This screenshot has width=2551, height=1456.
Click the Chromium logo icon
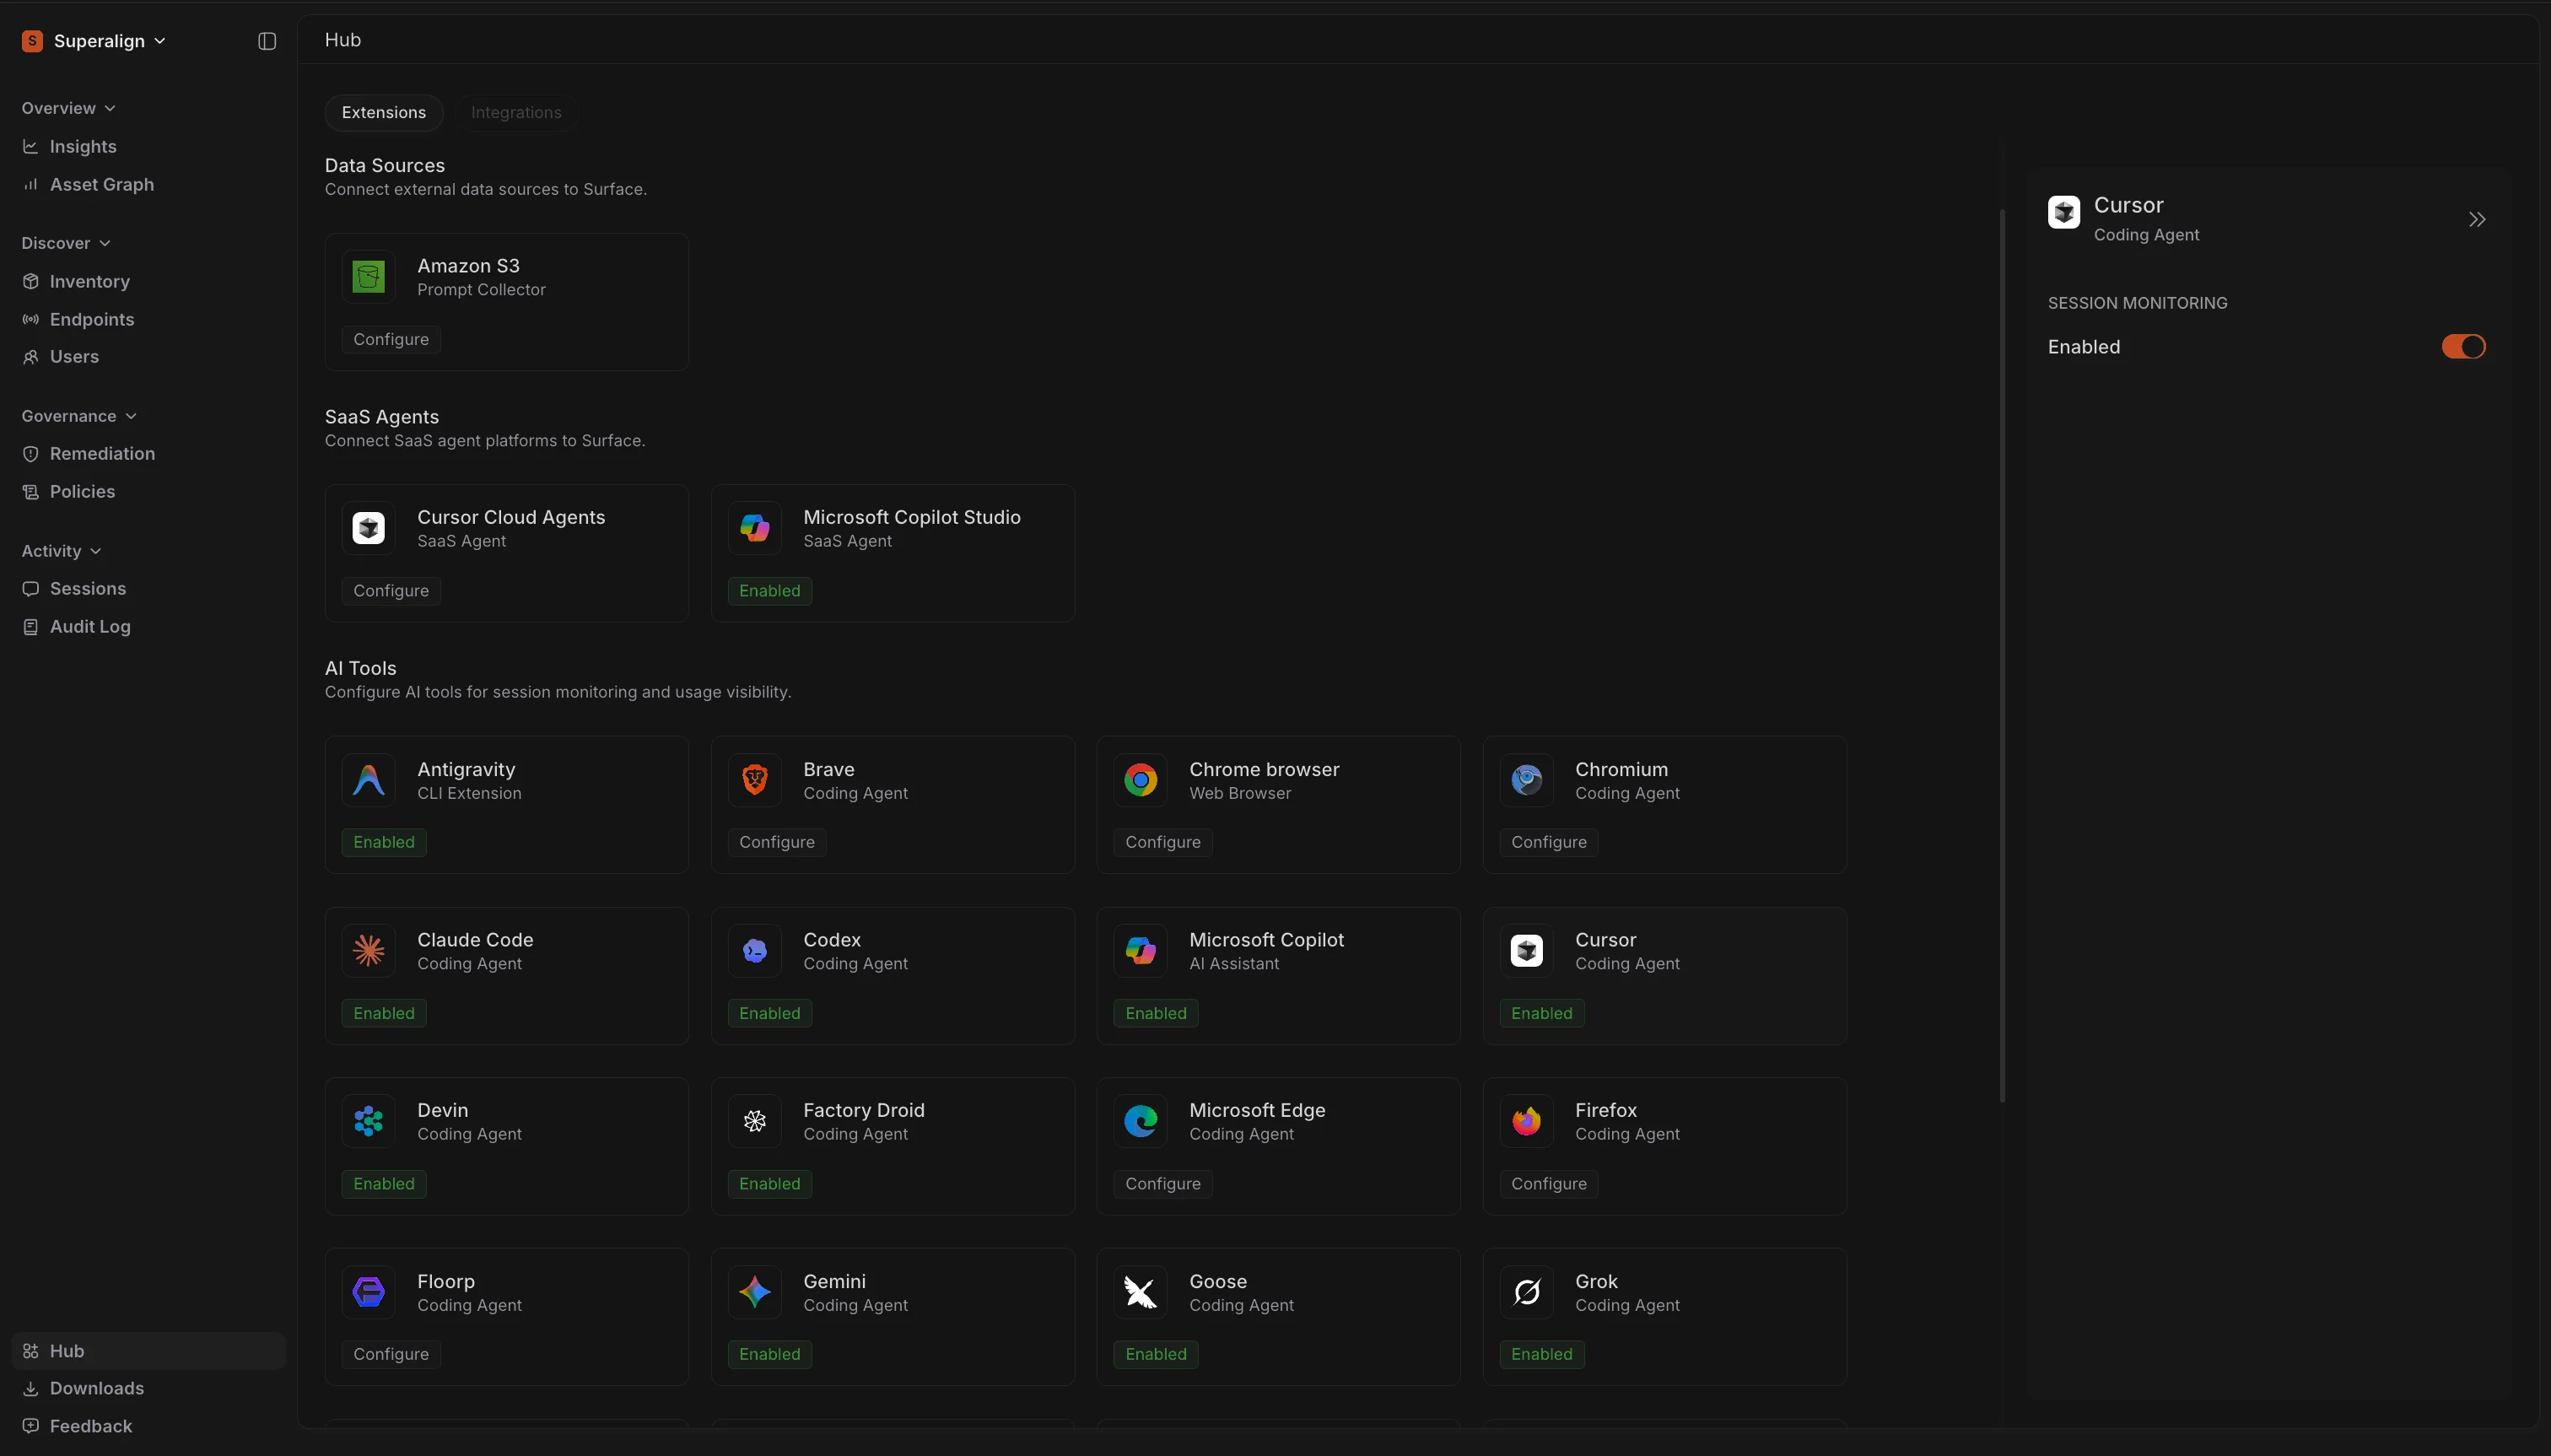pyautogui.click(x=1527, y=780)
